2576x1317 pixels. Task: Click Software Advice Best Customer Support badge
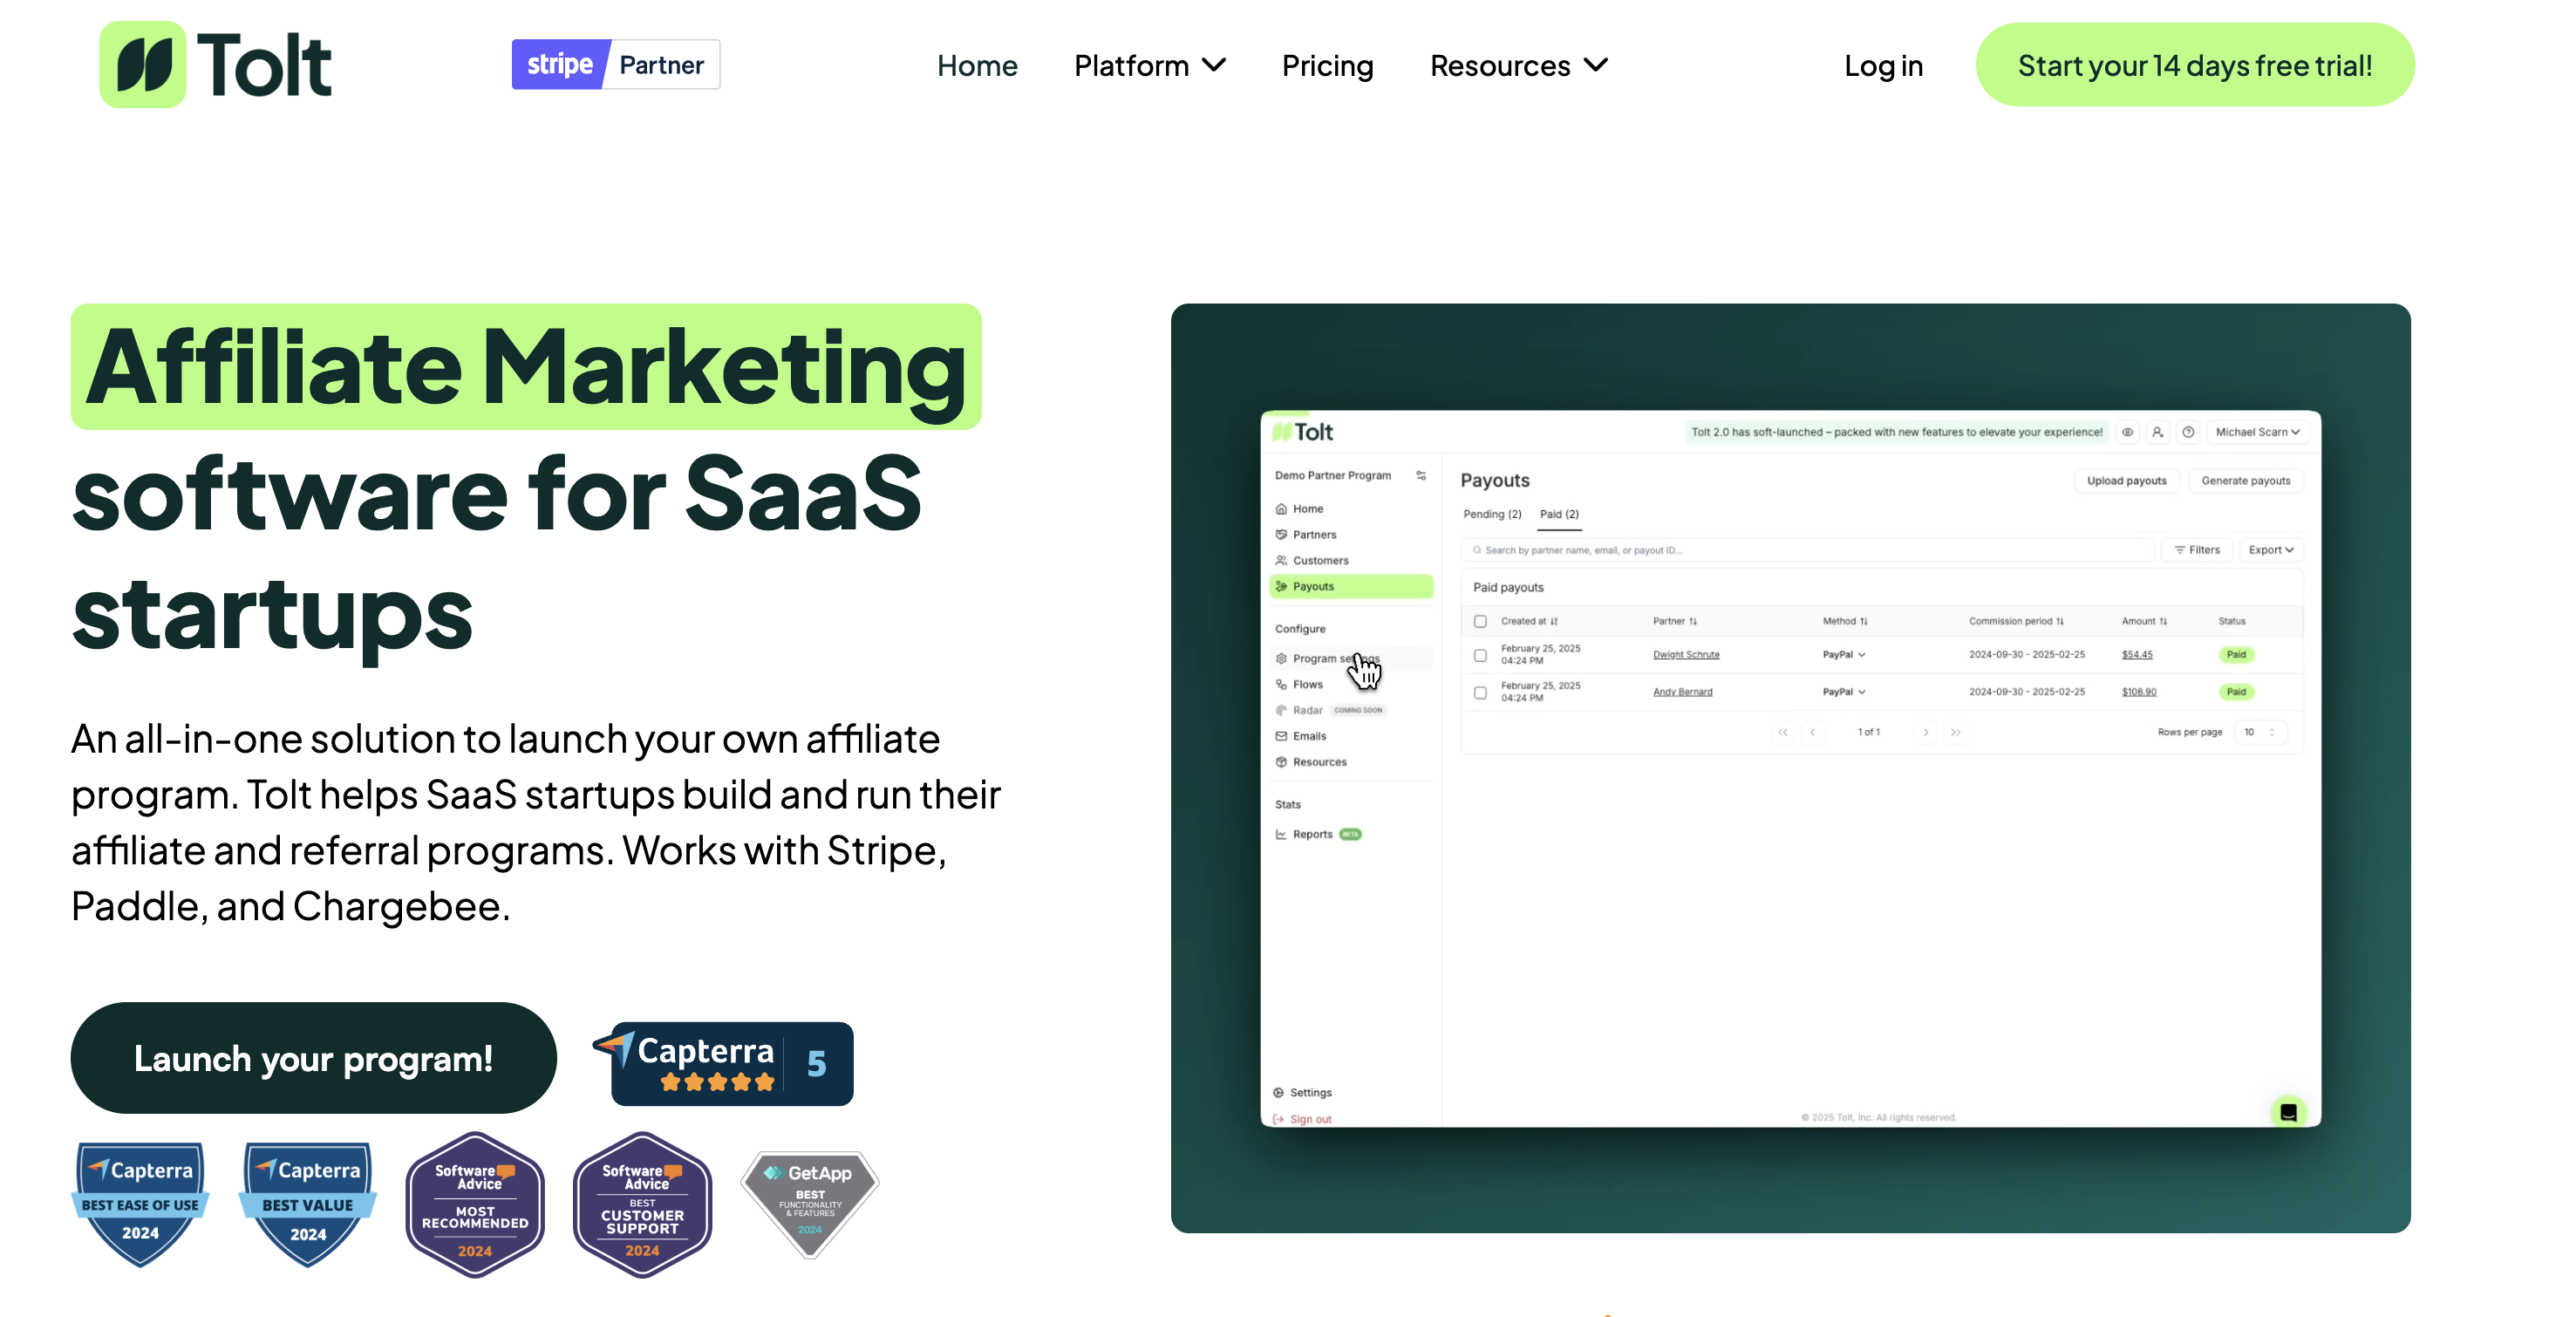(x=642, y=1205)
